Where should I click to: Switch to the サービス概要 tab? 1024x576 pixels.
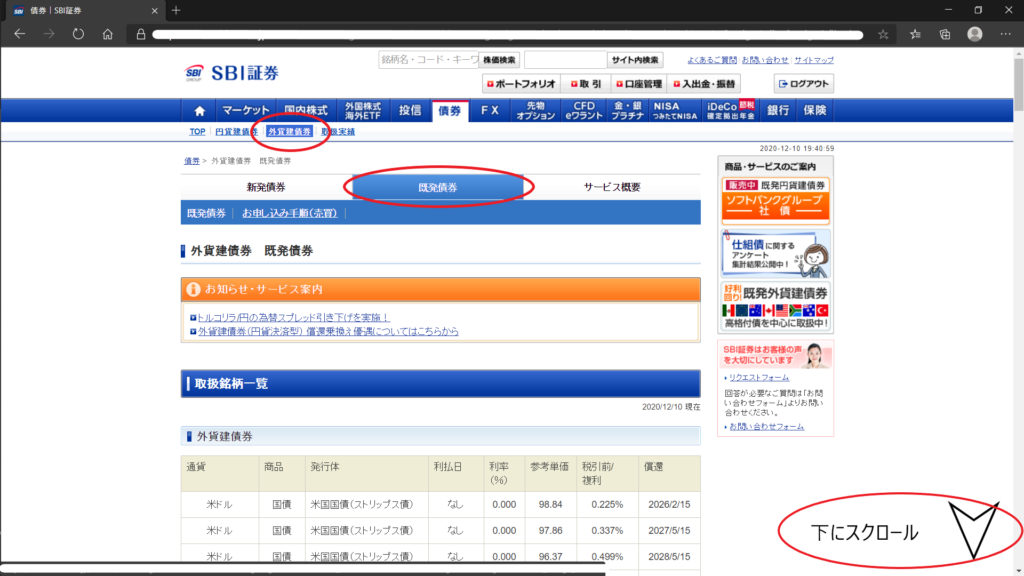(612, 187)
